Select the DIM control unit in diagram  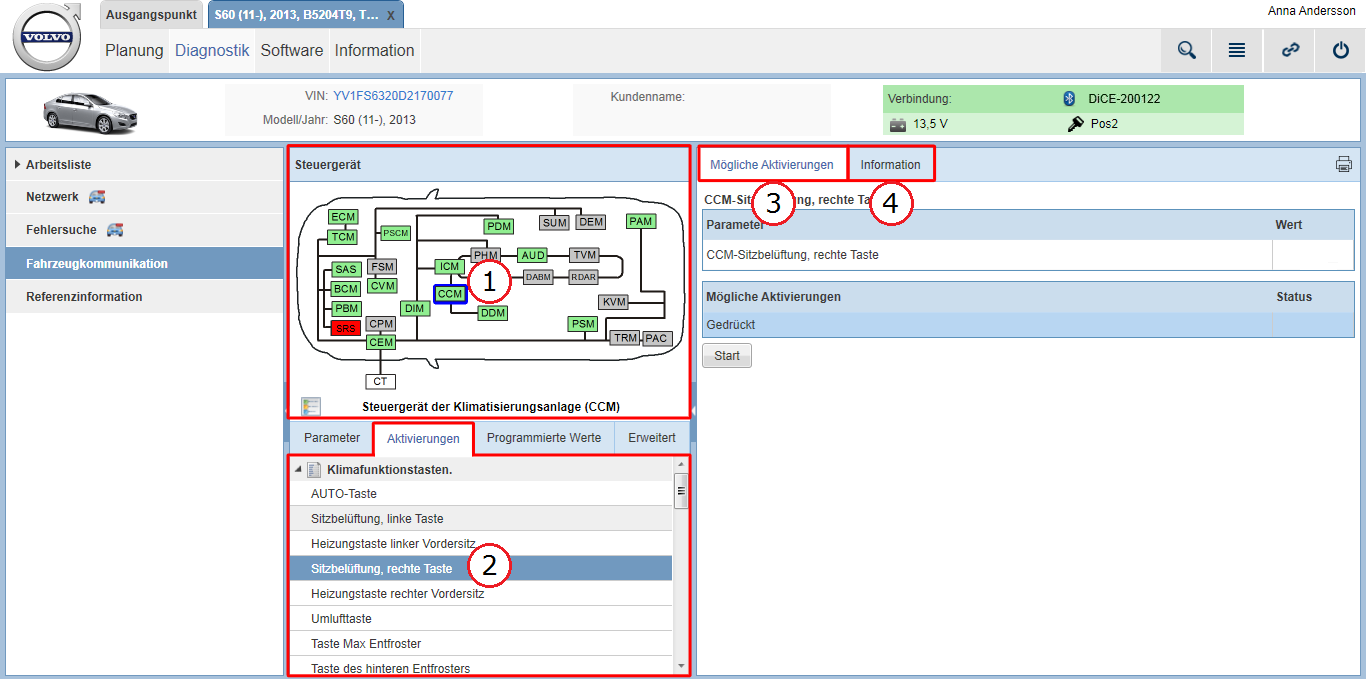(x=415, y=308)
